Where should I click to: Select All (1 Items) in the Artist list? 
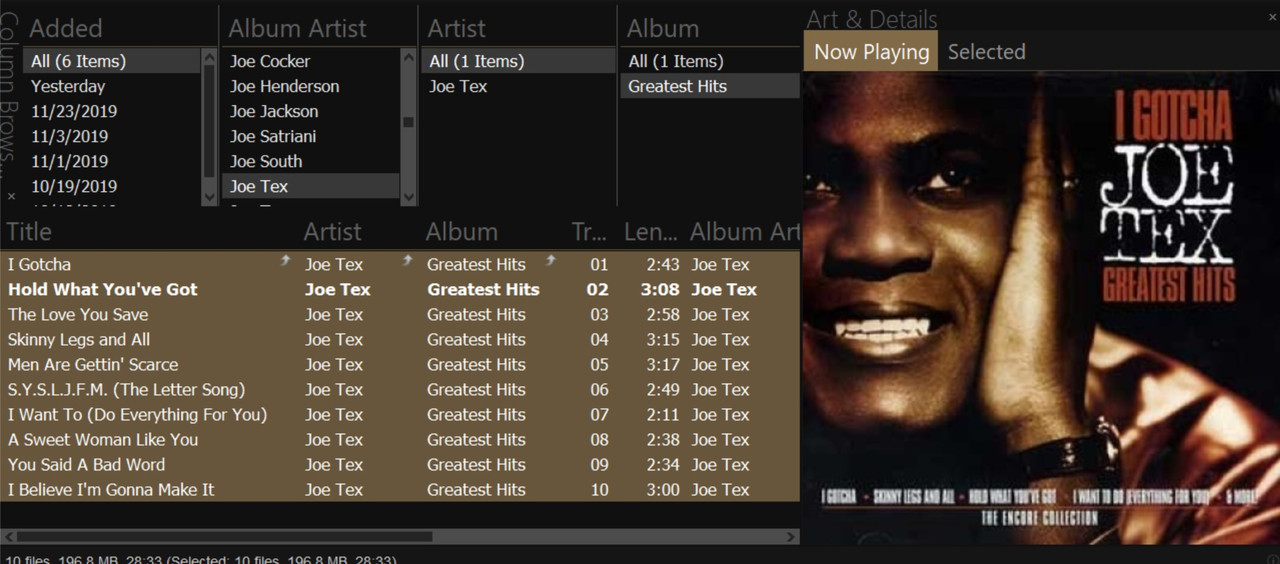[x=518, y=61]
